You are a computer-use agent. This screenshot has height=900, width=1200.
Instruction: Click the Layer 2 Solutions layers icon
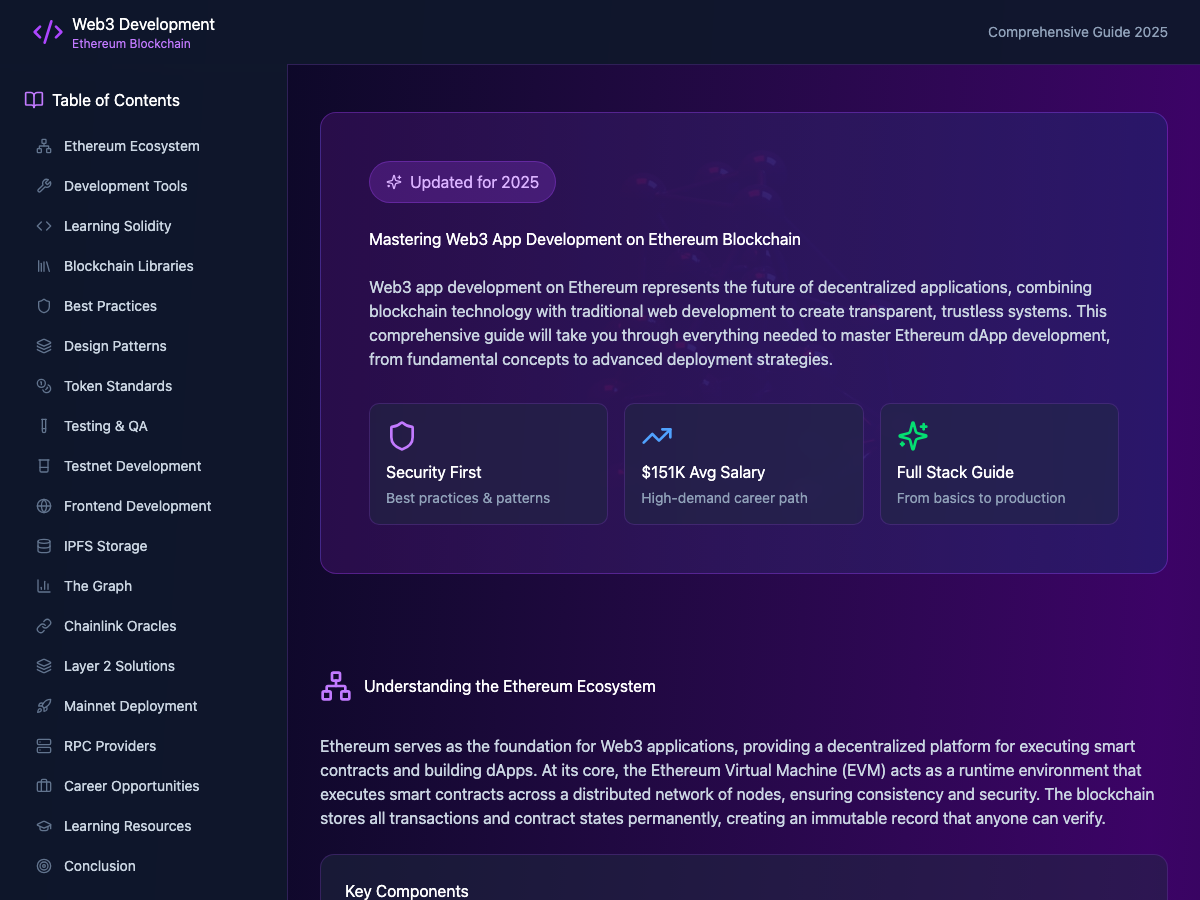(x=44, y=666)
